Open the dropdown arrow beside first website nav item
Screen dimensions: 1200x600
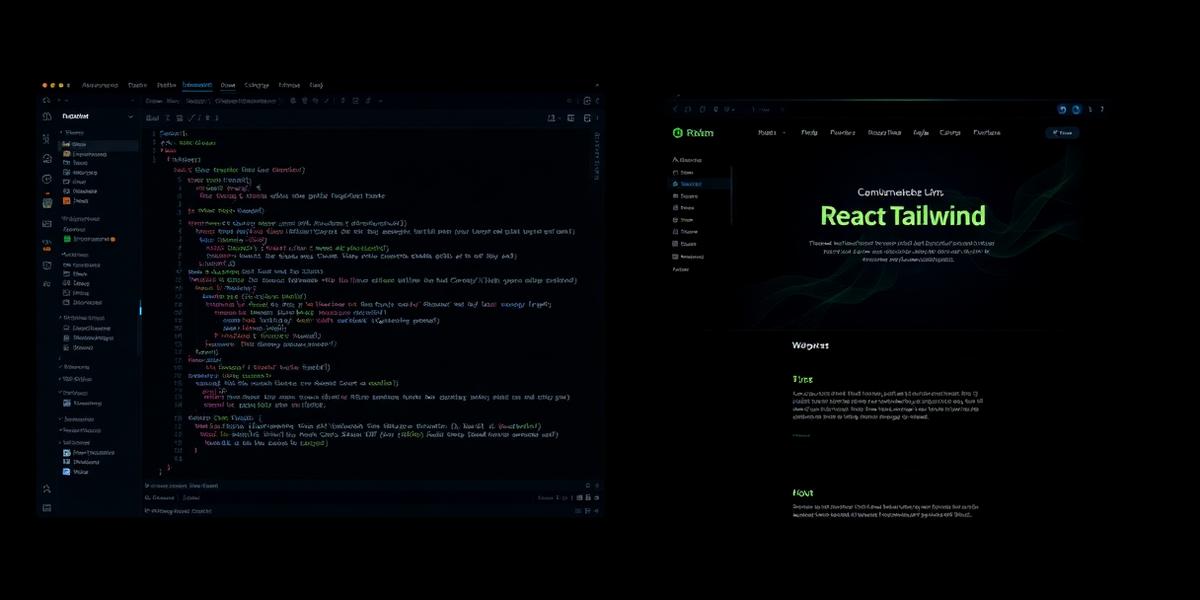pos(784,132)
